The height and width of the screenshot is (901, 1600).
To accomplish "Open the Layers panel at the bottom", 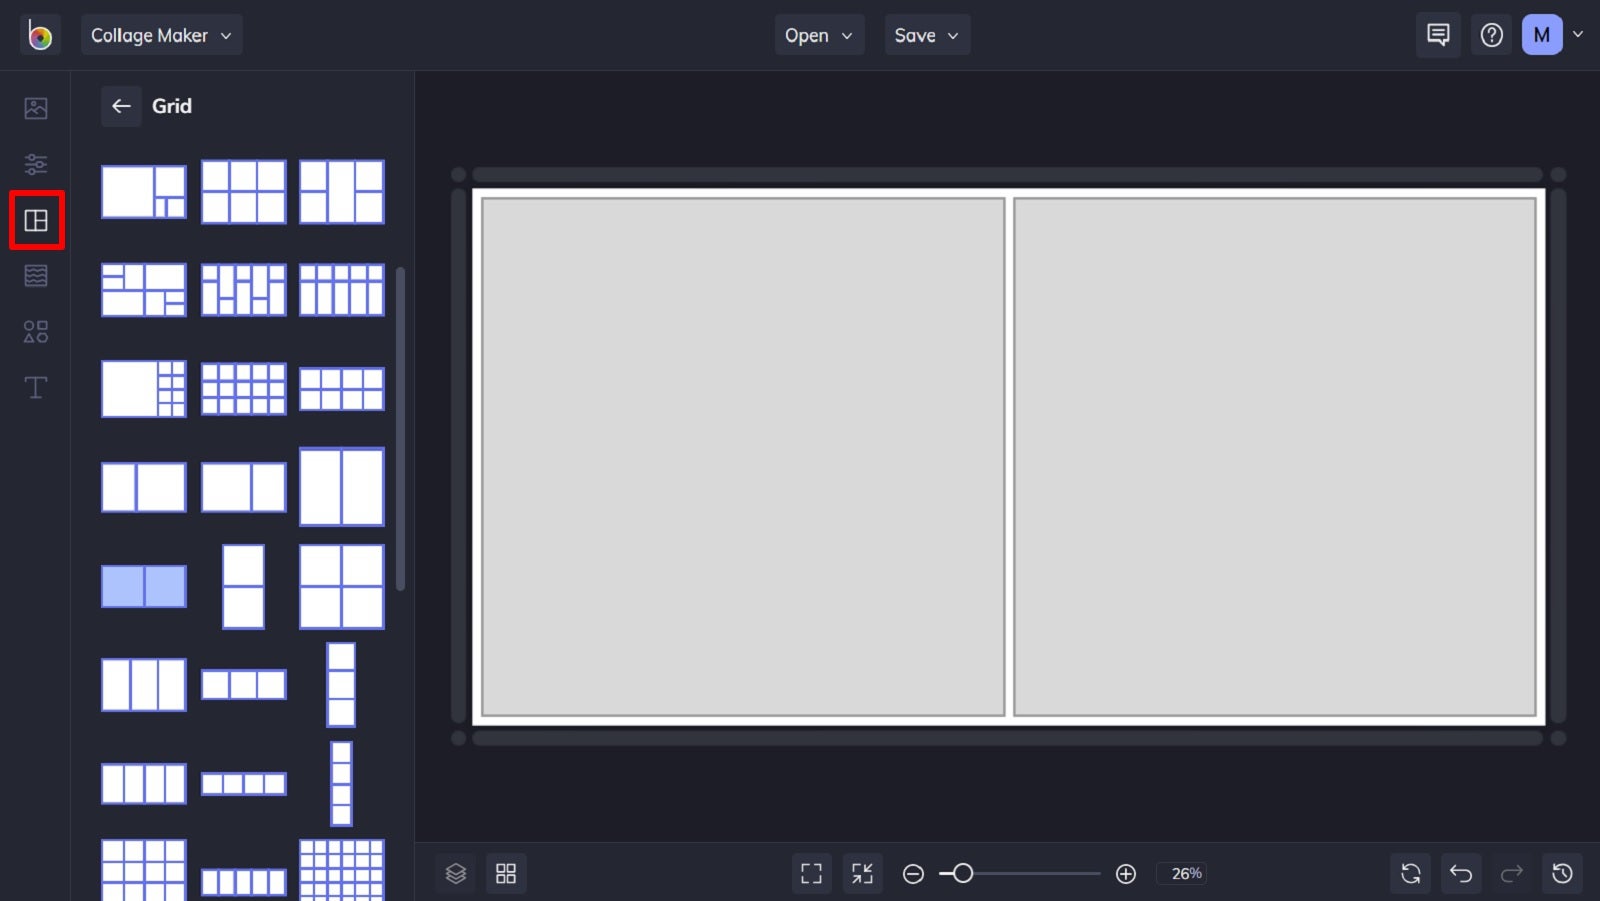I will coord(455,872).
